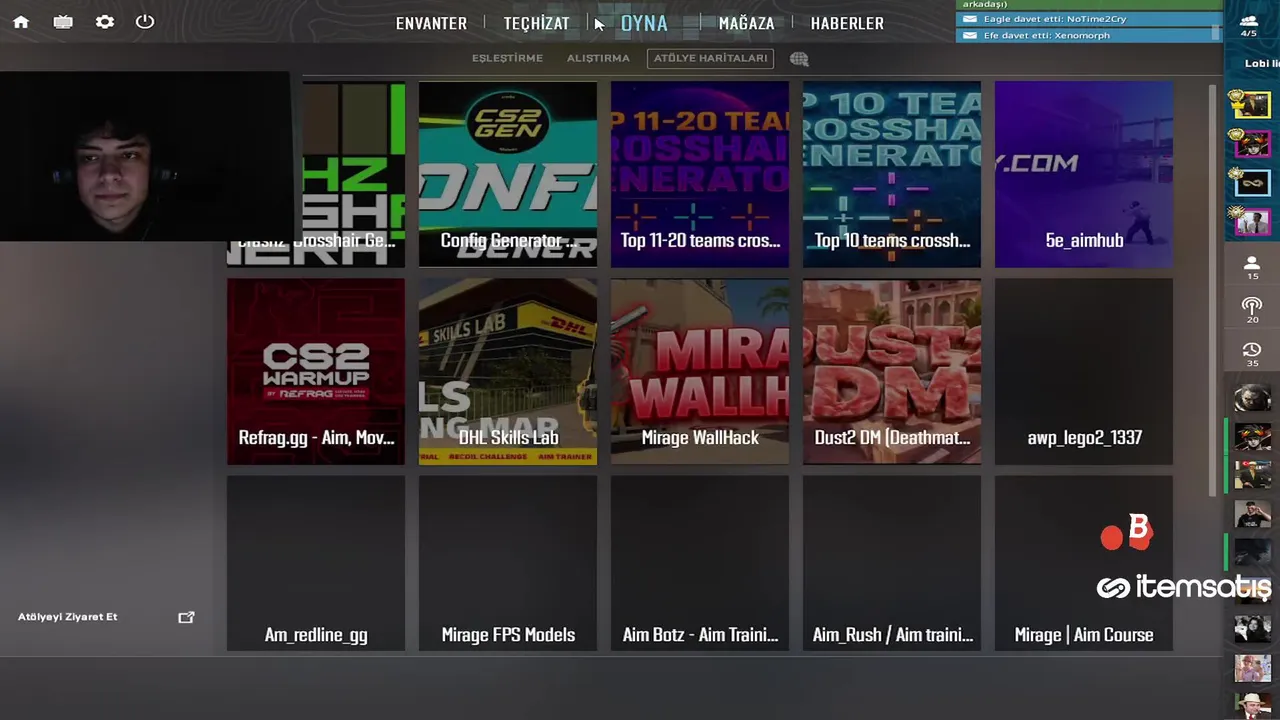Select the ALIŞTIRMA sub-tab
The image size is (1280, 720).
[x=598, y=58]
